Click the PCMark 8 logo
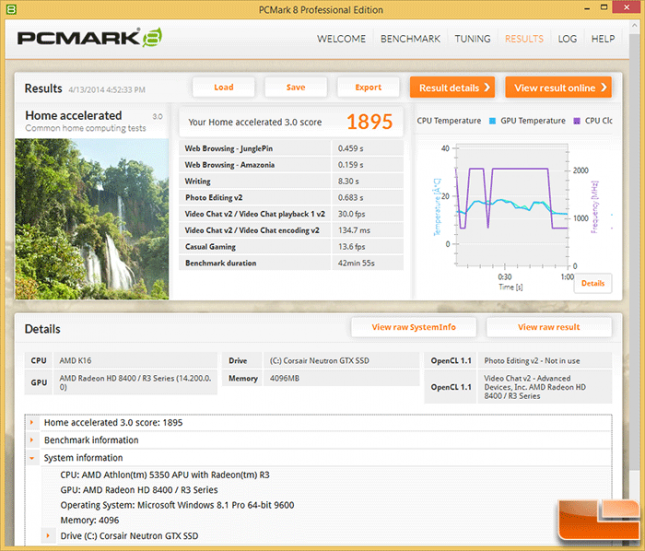Viewport: 645px width, 551px height. point(90,38)
